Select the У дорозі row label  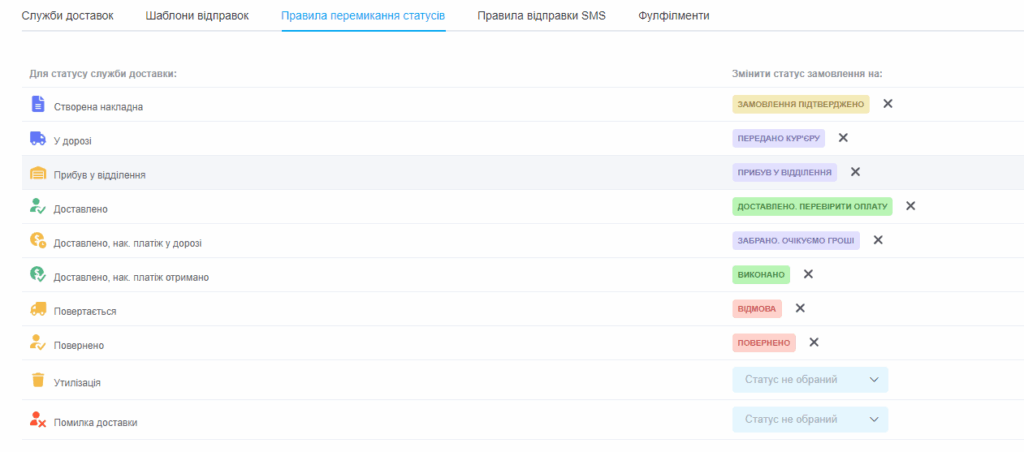tap(72, 141)
